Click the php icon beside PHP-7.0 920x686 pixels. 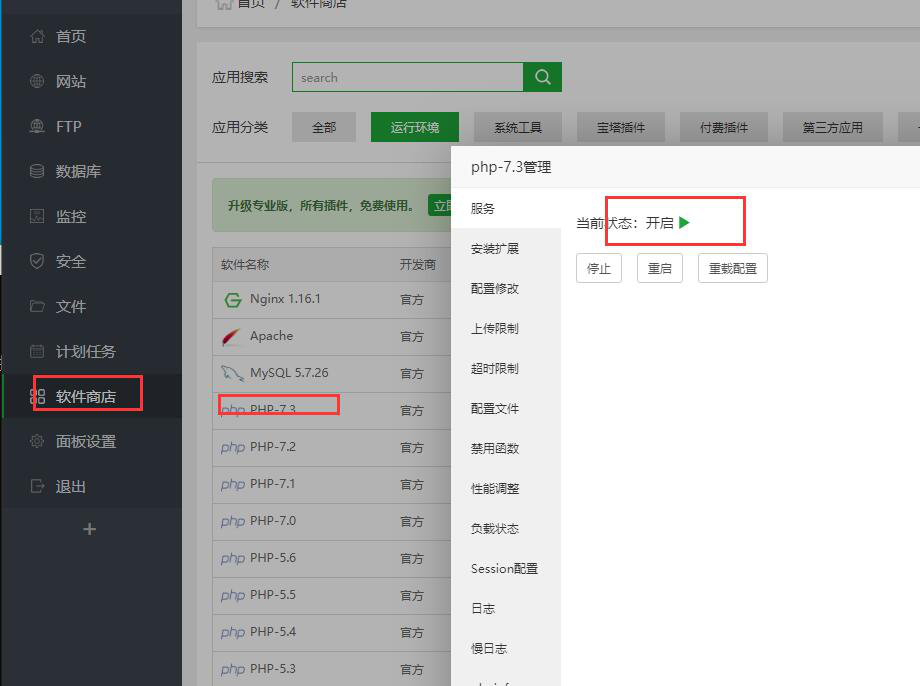(232, 521)
